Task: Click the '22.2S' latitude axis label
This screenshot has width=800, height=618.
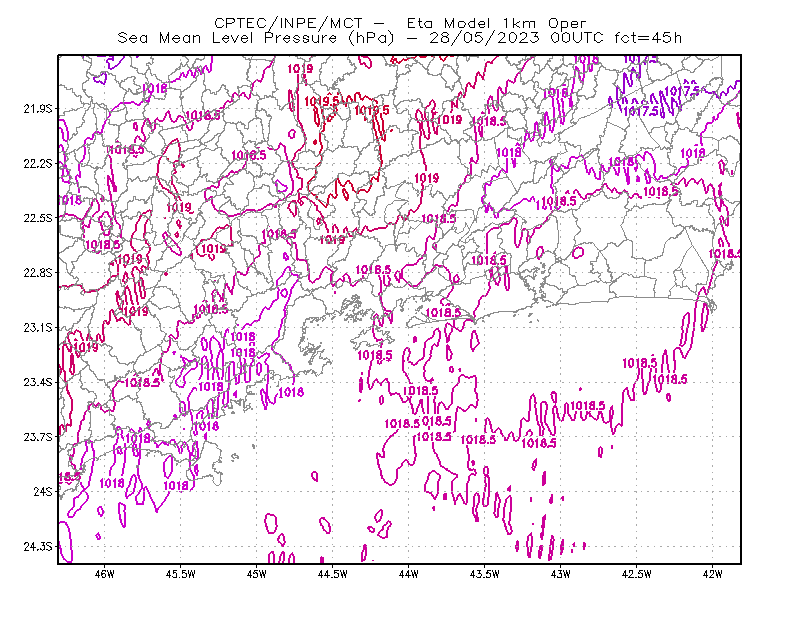Action: [x=38, y=163]
